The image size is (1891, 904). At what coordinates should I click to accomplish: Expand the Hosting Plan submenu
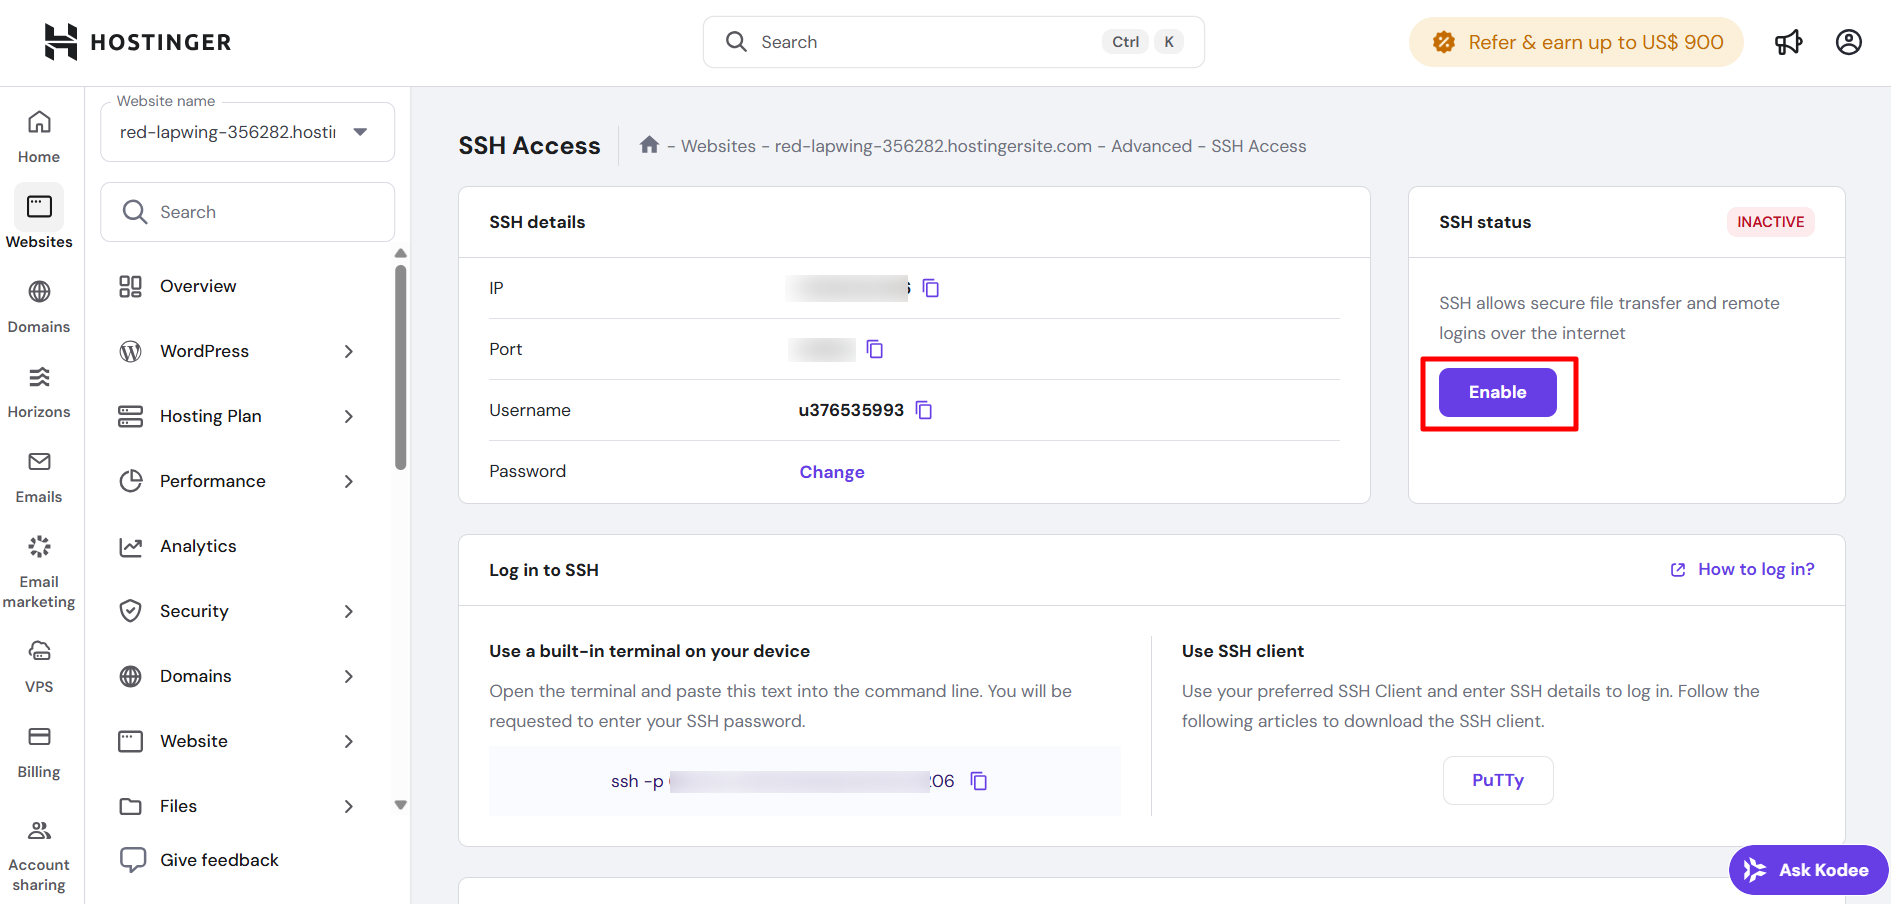[349, 416]
